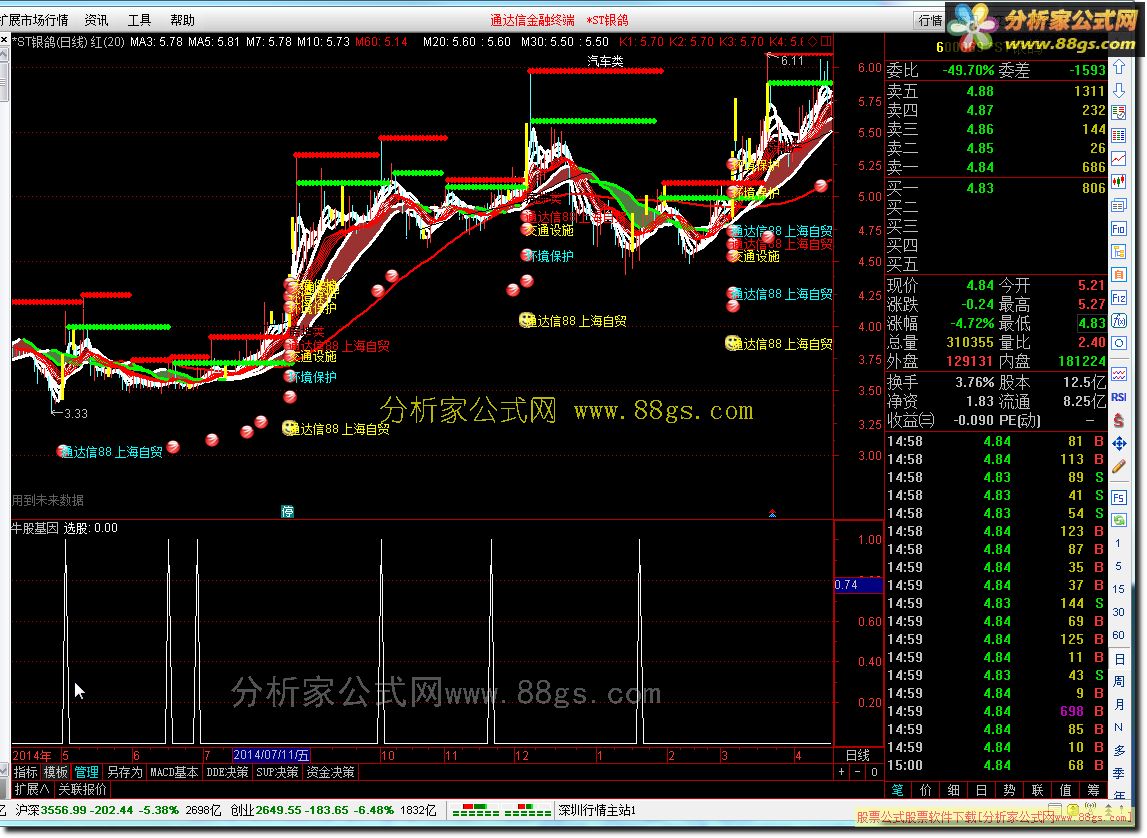Select the 联 linked tab
The height and width of the screenshot is (838, 1147).
click(x=1037, y=790)
